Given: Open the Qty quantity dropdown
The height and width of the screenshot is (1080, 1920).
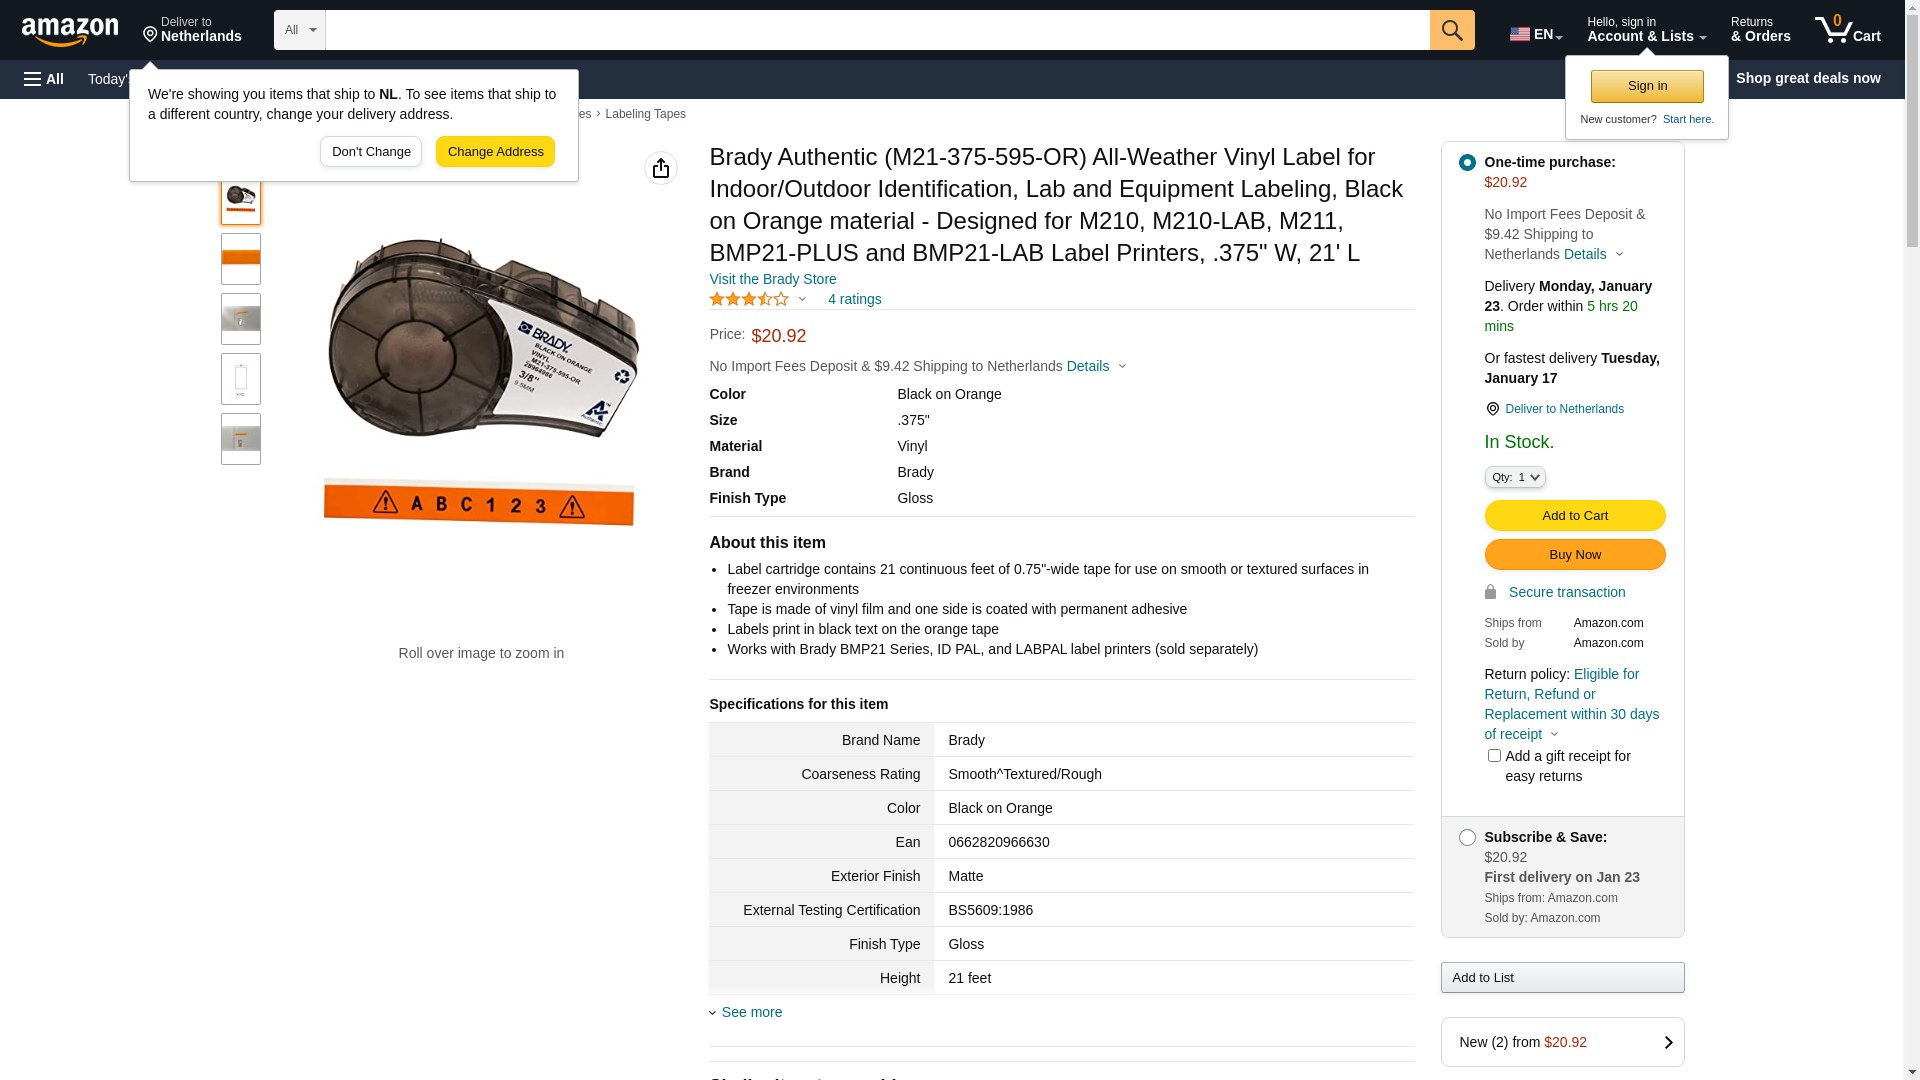Looking at the screenshot, I should tap(1515, 477).
